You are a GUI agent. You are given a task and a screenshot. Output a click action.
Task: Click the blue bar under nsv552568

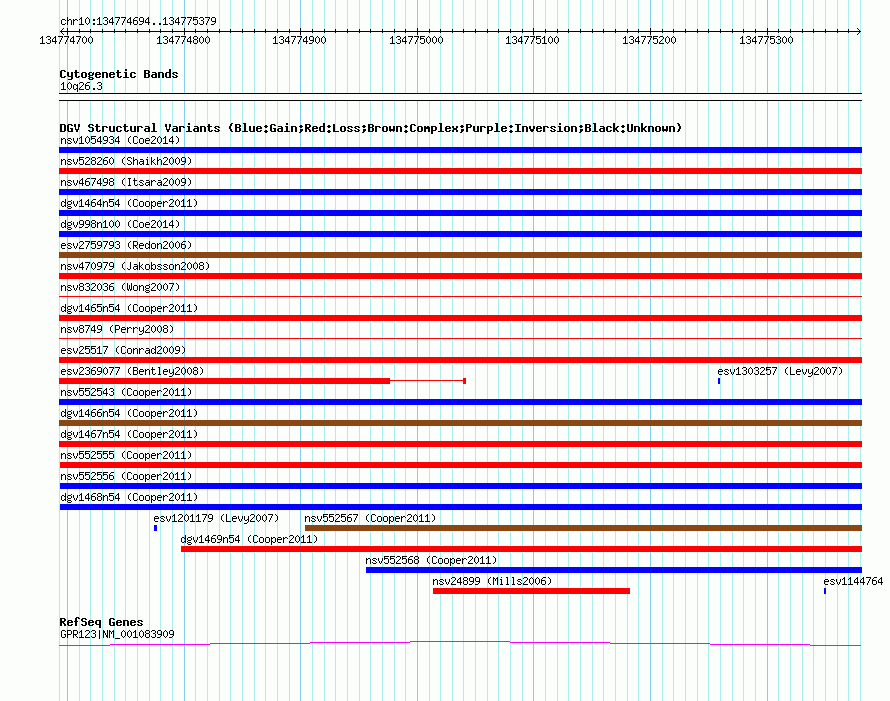614,570
